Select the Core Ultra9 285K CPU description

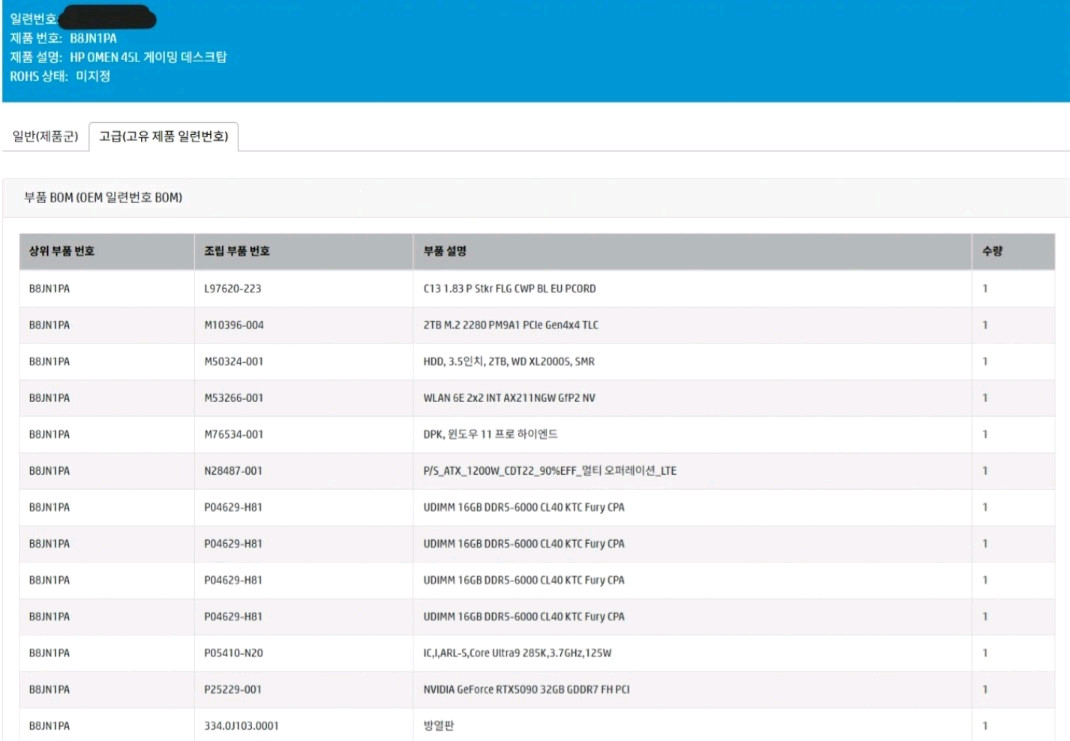(517, 653)
